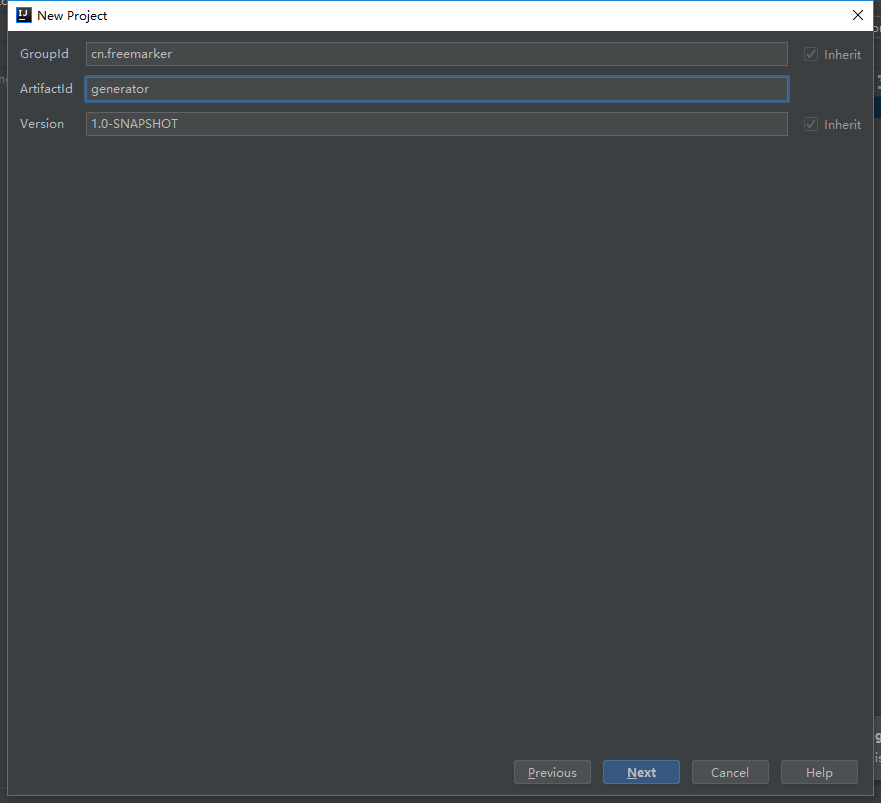Image resolution: width=881 pixels, height=803 pixels.
Task: Click the highlighted ArtifactId text box border
Action: point(435,89)
